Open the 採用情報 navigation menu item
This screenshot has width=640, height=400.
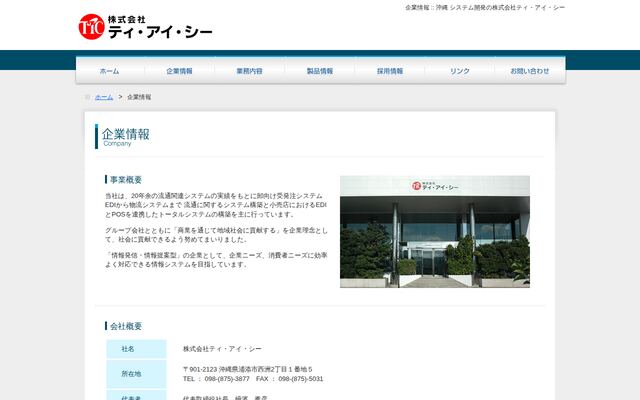click(x=390, y=71)
